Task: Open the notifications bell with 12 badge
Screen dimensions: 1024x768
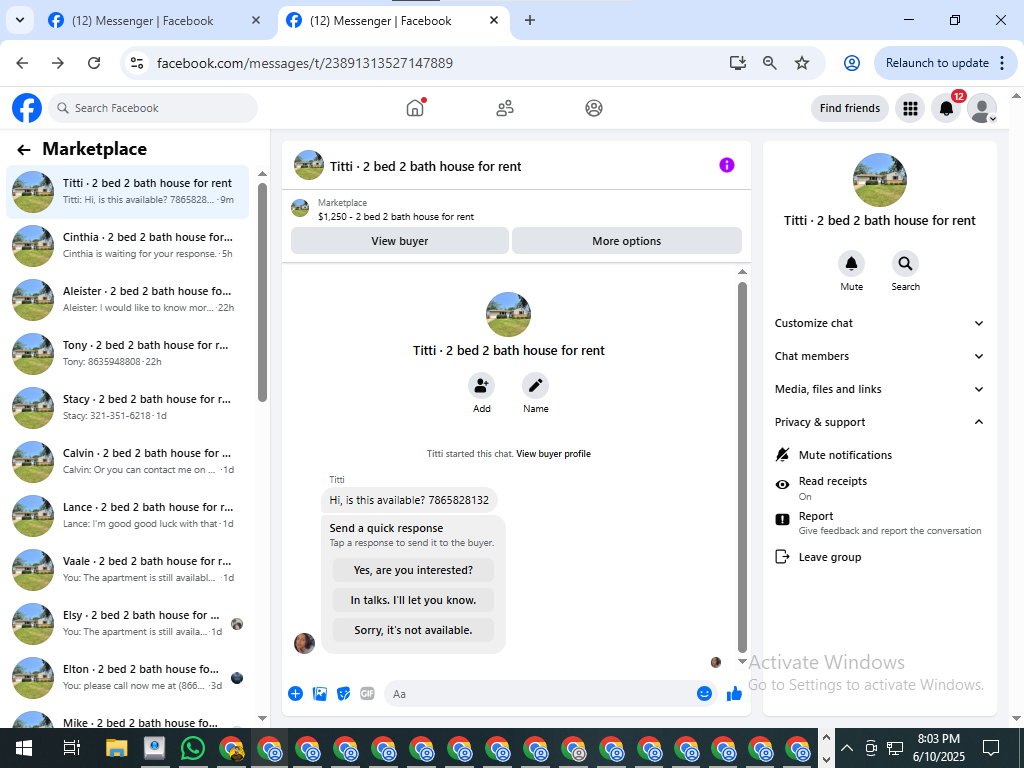Action: click(946, 108)
